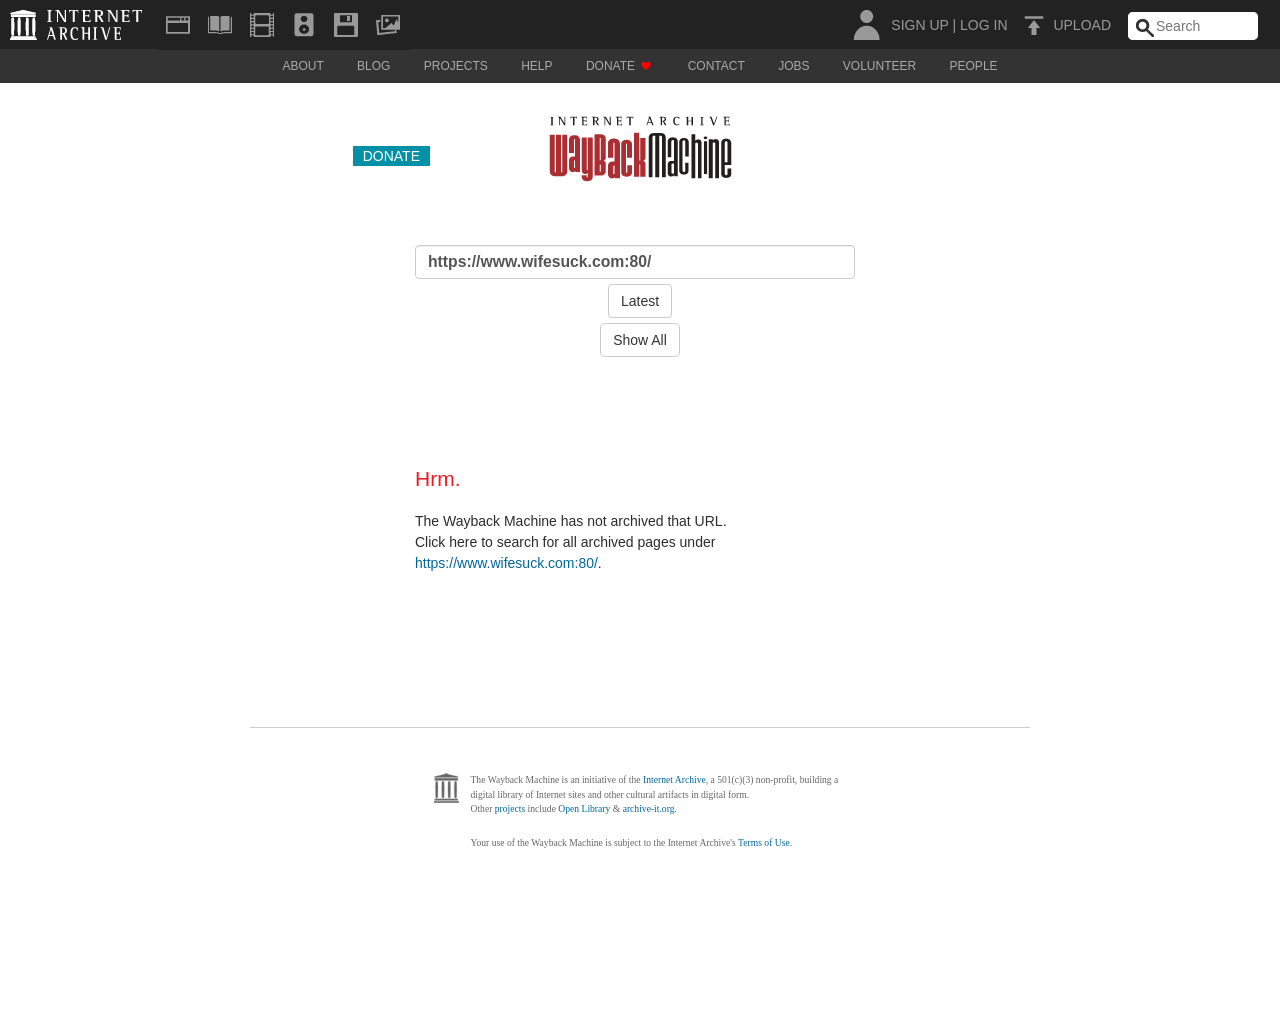
Task: Open the Terms of Use link
Action: click(764, 843)
